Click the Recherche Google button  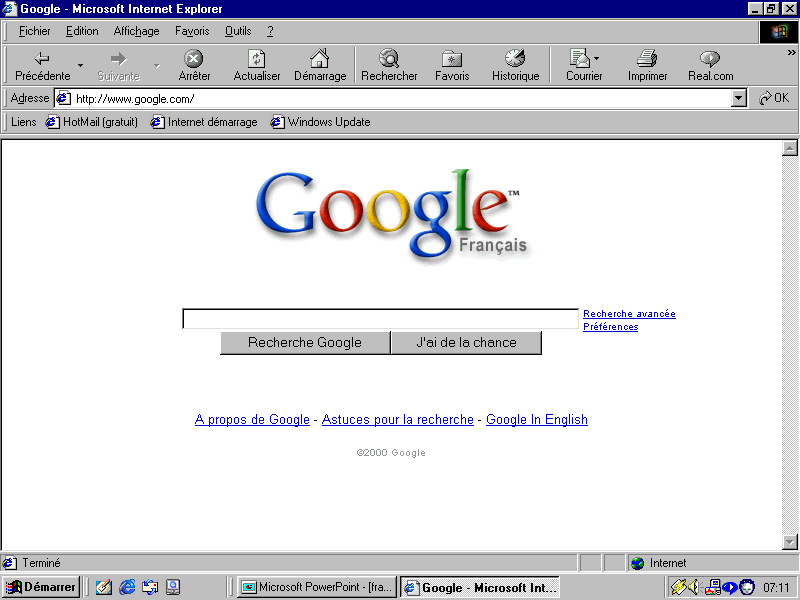point(305,343)
